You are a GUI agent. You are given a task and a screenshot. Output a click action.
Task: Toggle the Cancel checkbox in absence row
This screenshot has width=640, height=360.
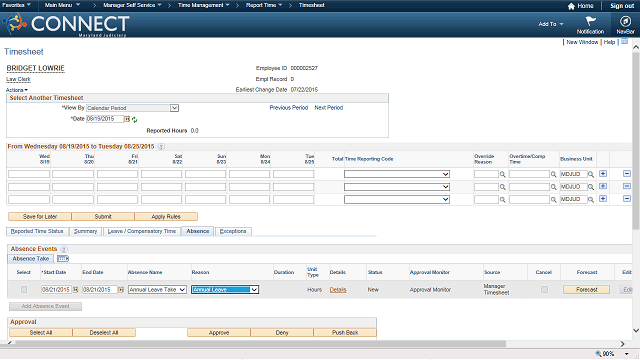click(x=544, y=289)
